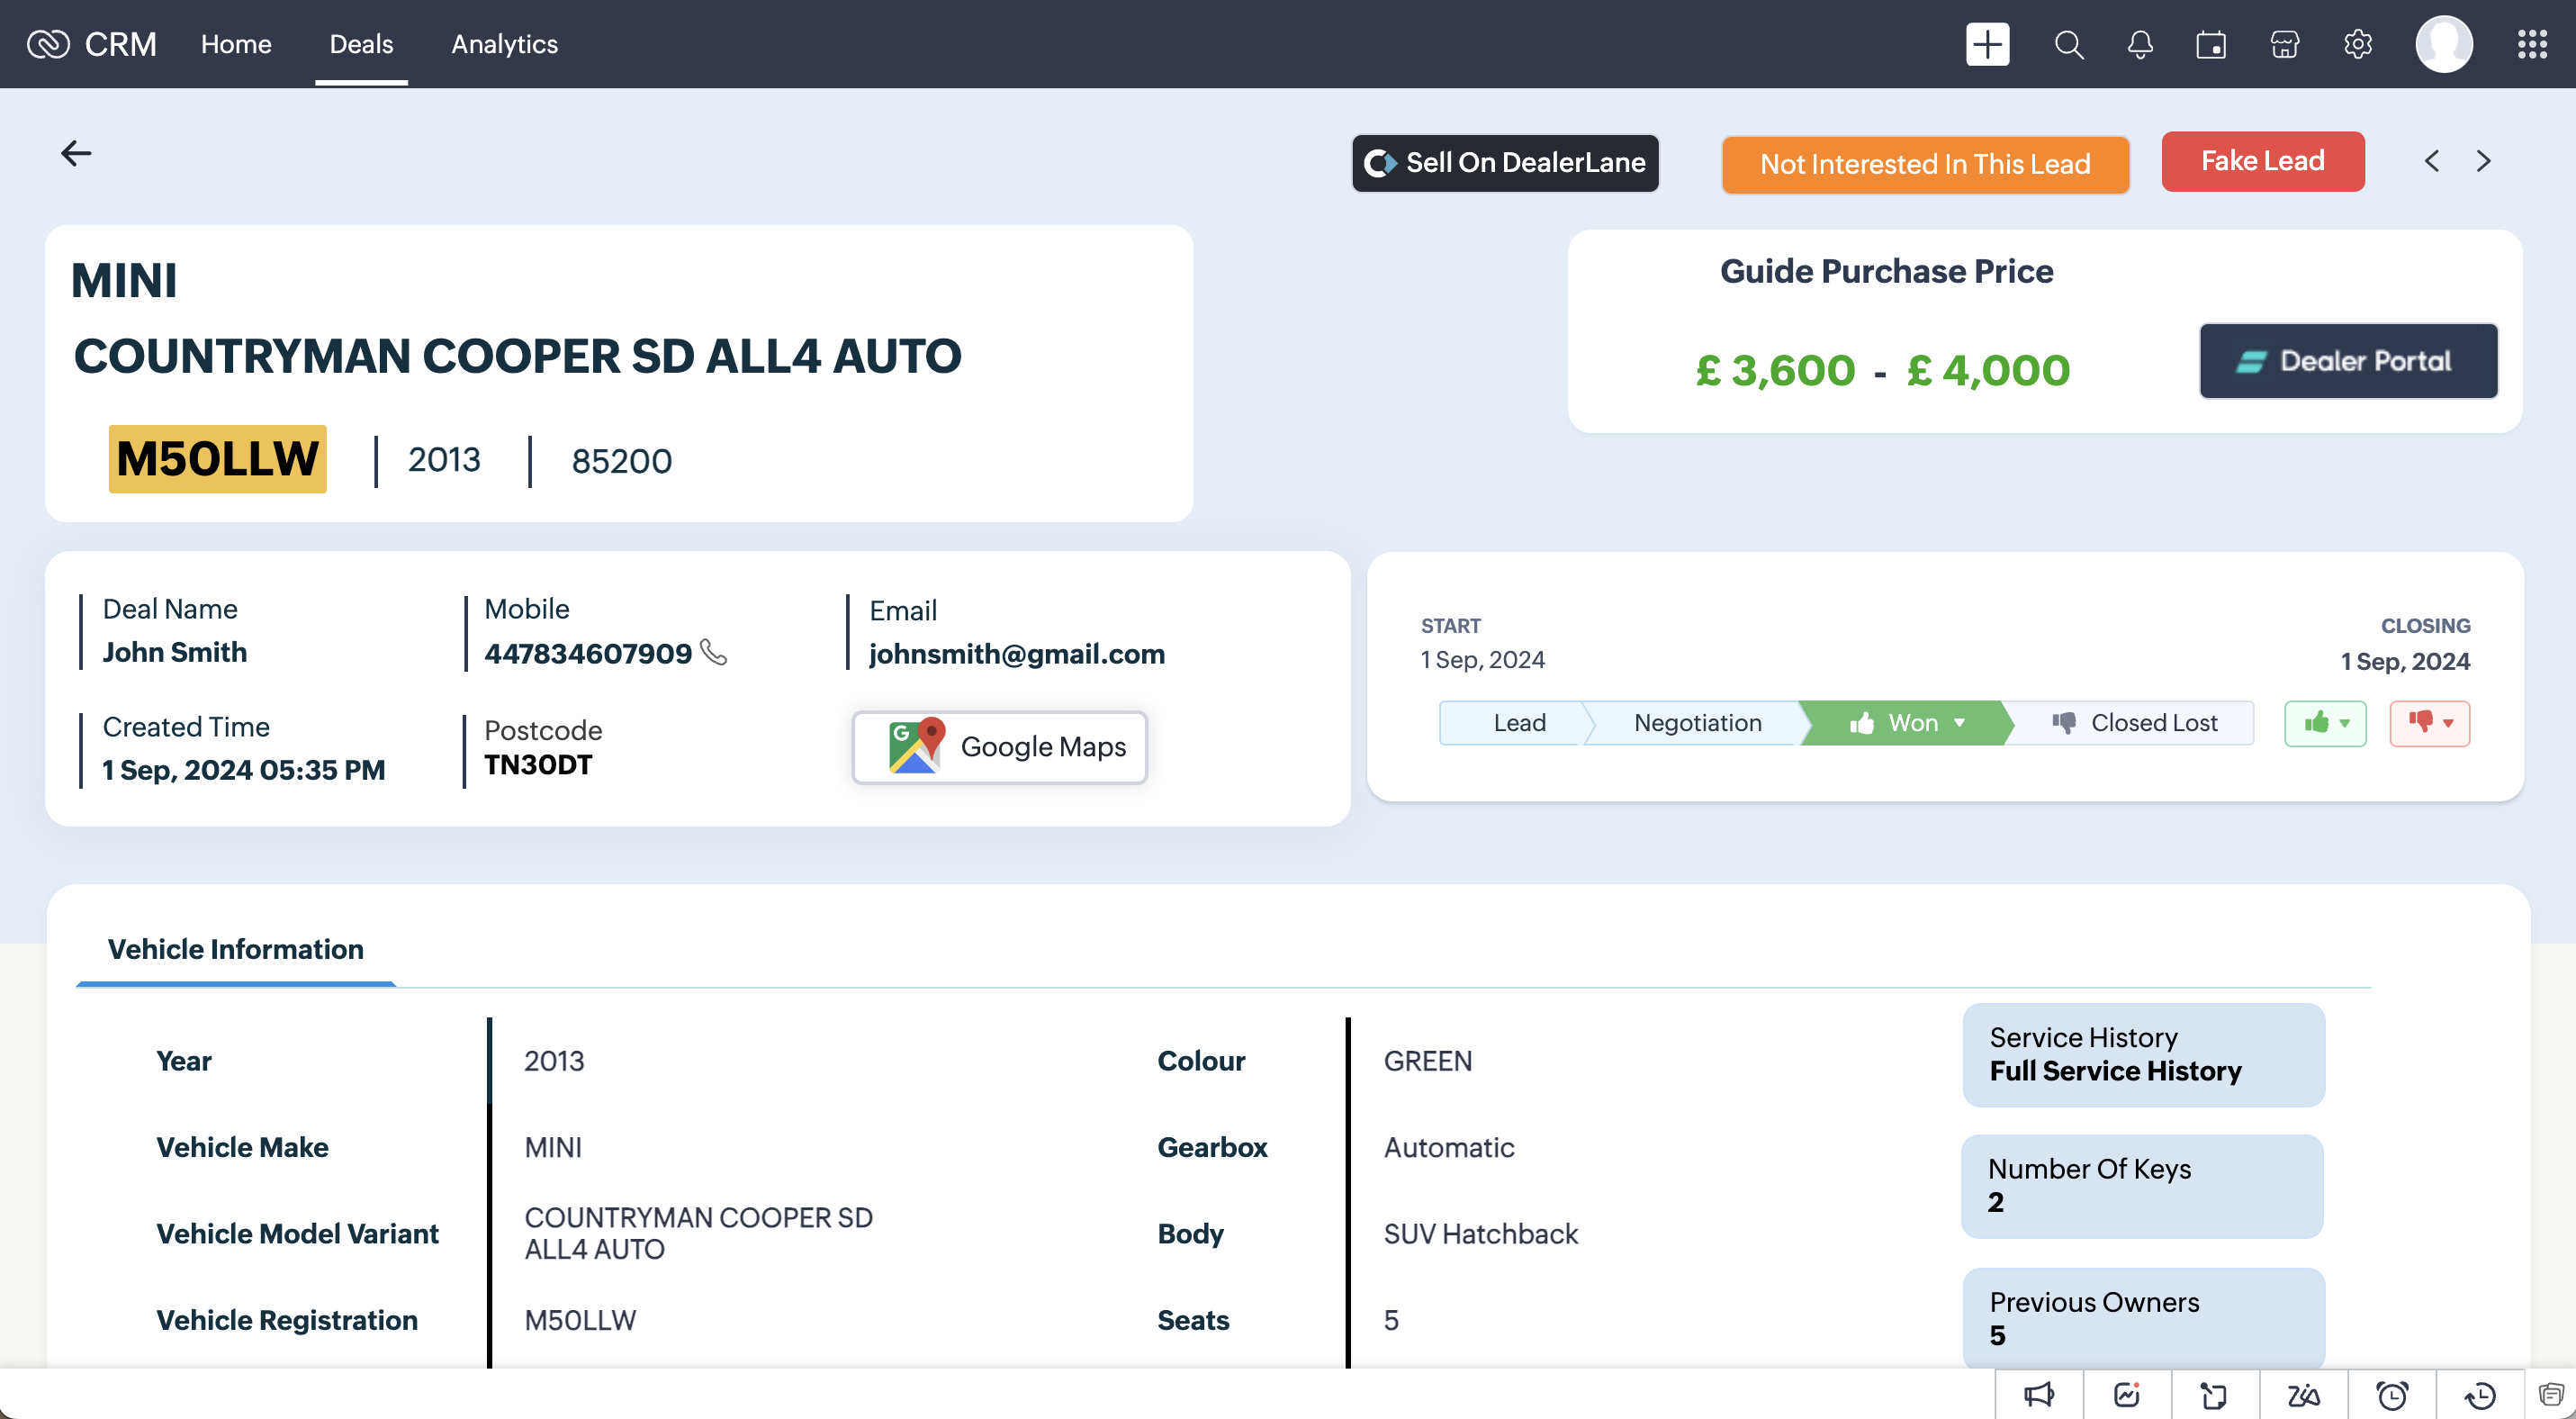Mark as Fake Lead button

2263,161
